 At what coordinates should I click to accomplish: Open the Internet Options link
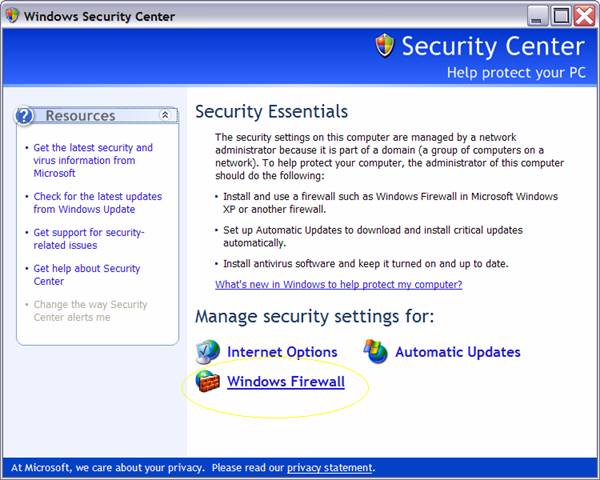282,352
